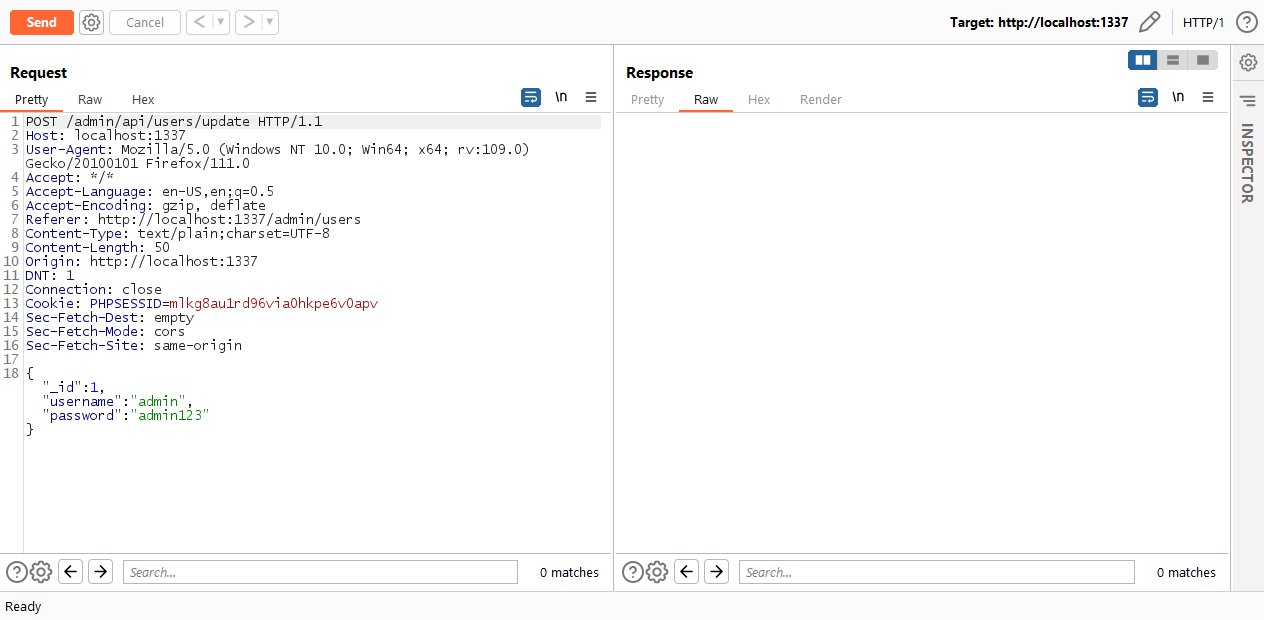Click the Cancel button
1264x620 pixels.
tap(144, 21)
